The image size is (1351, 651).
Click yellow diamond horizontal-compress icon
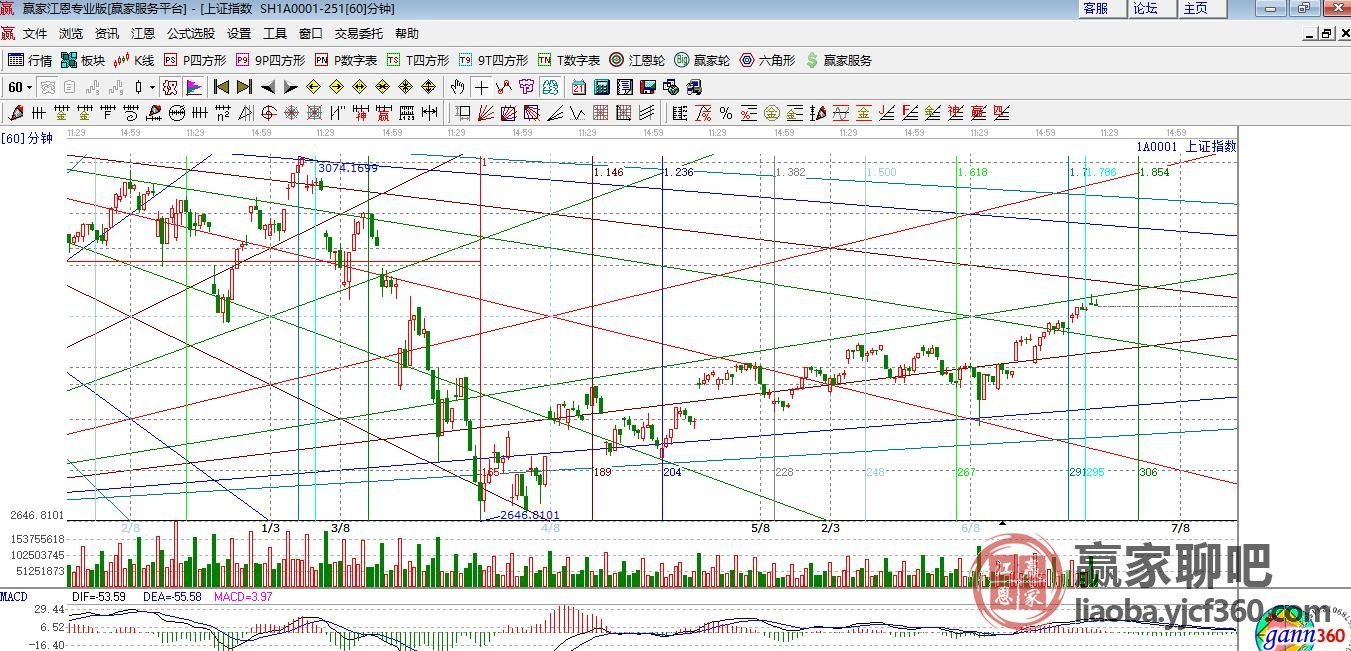click(382, 87)
